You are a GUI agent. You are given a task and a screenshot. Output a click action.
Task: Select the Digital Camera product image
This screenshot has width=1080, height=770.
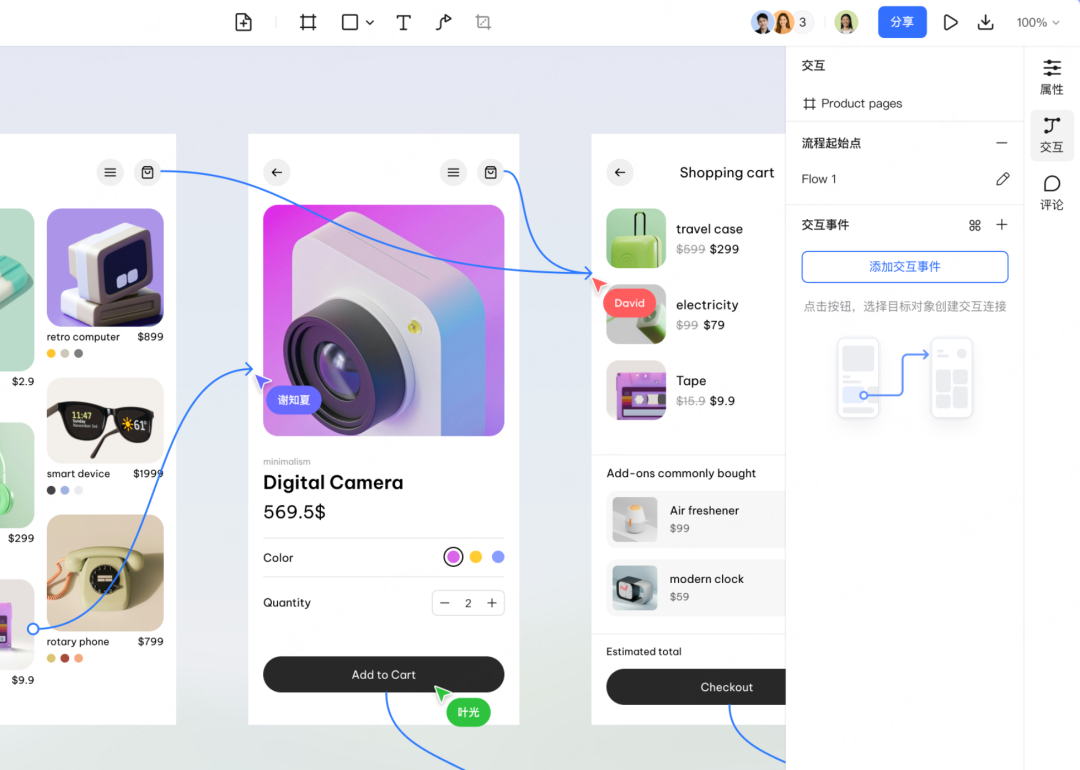(x=384, y=320)
